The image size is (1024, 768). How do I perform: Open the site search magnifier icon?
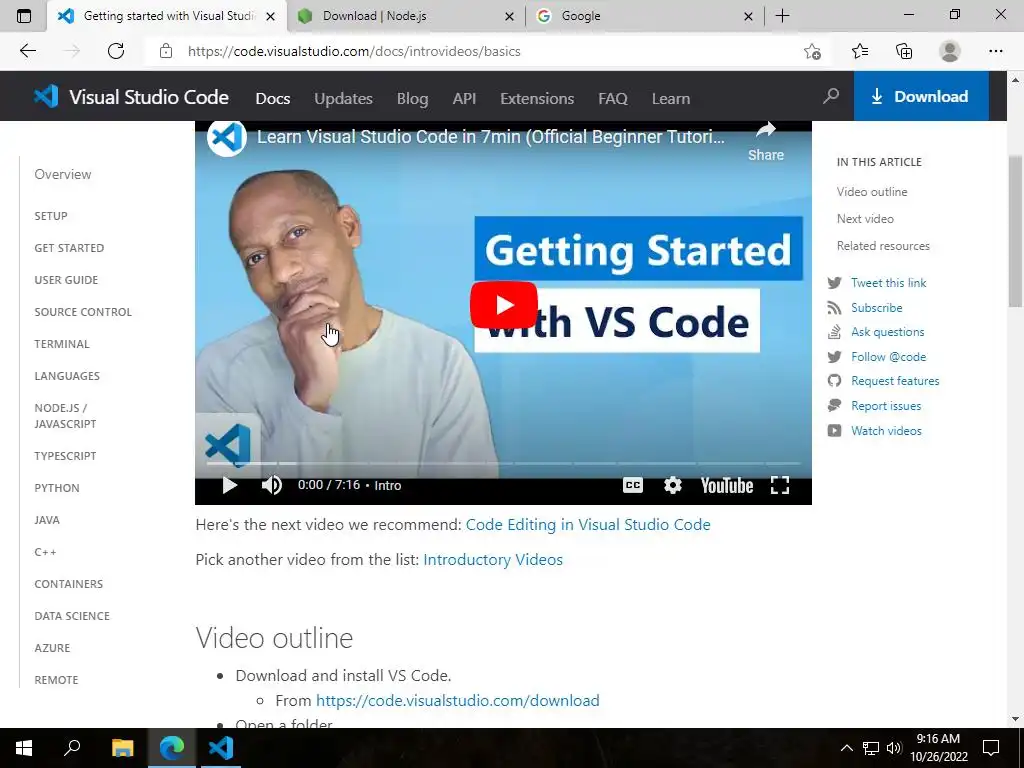click(831, 97)
